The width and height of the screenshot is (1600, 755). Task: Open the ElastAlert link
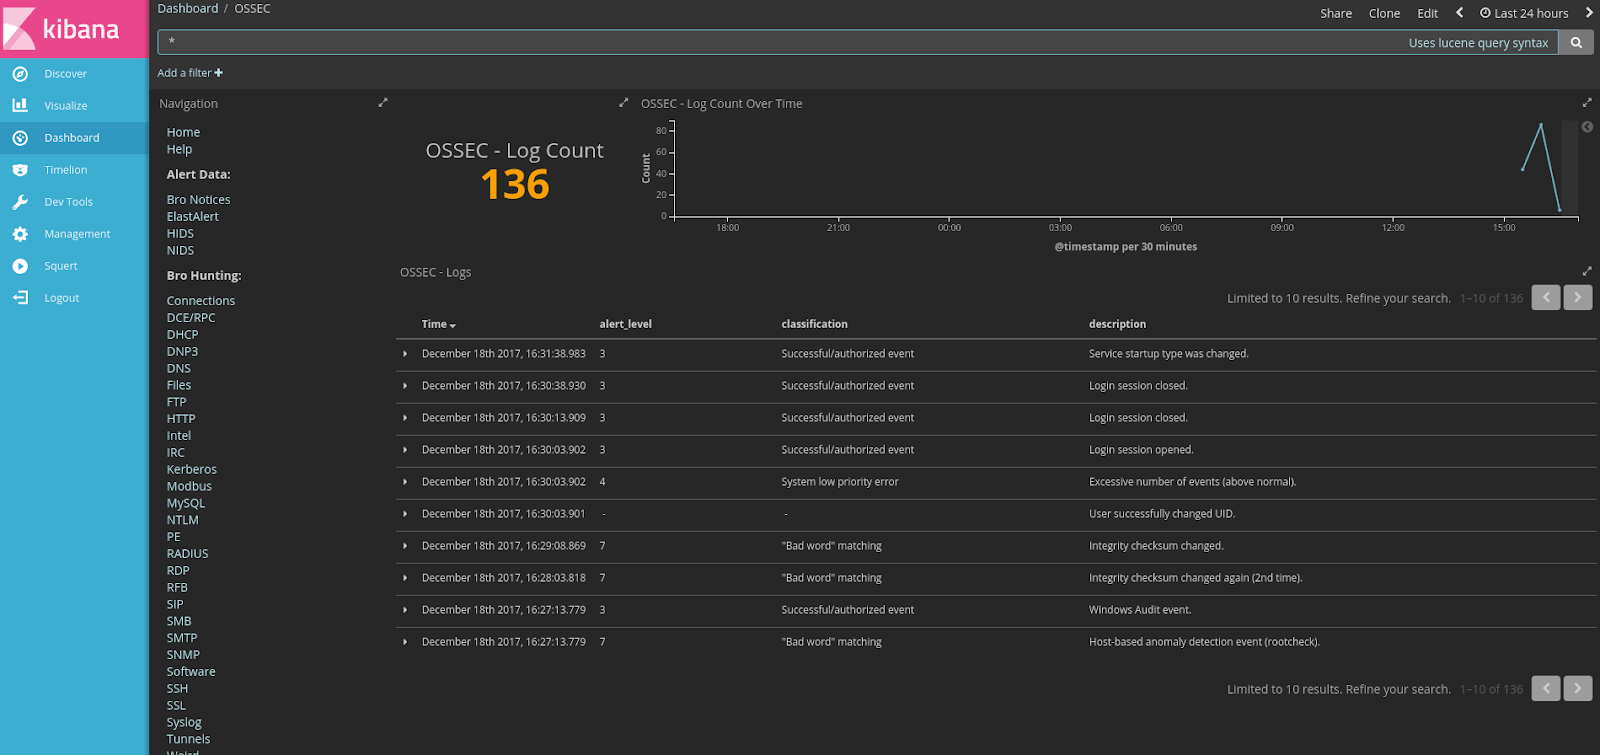192,216
